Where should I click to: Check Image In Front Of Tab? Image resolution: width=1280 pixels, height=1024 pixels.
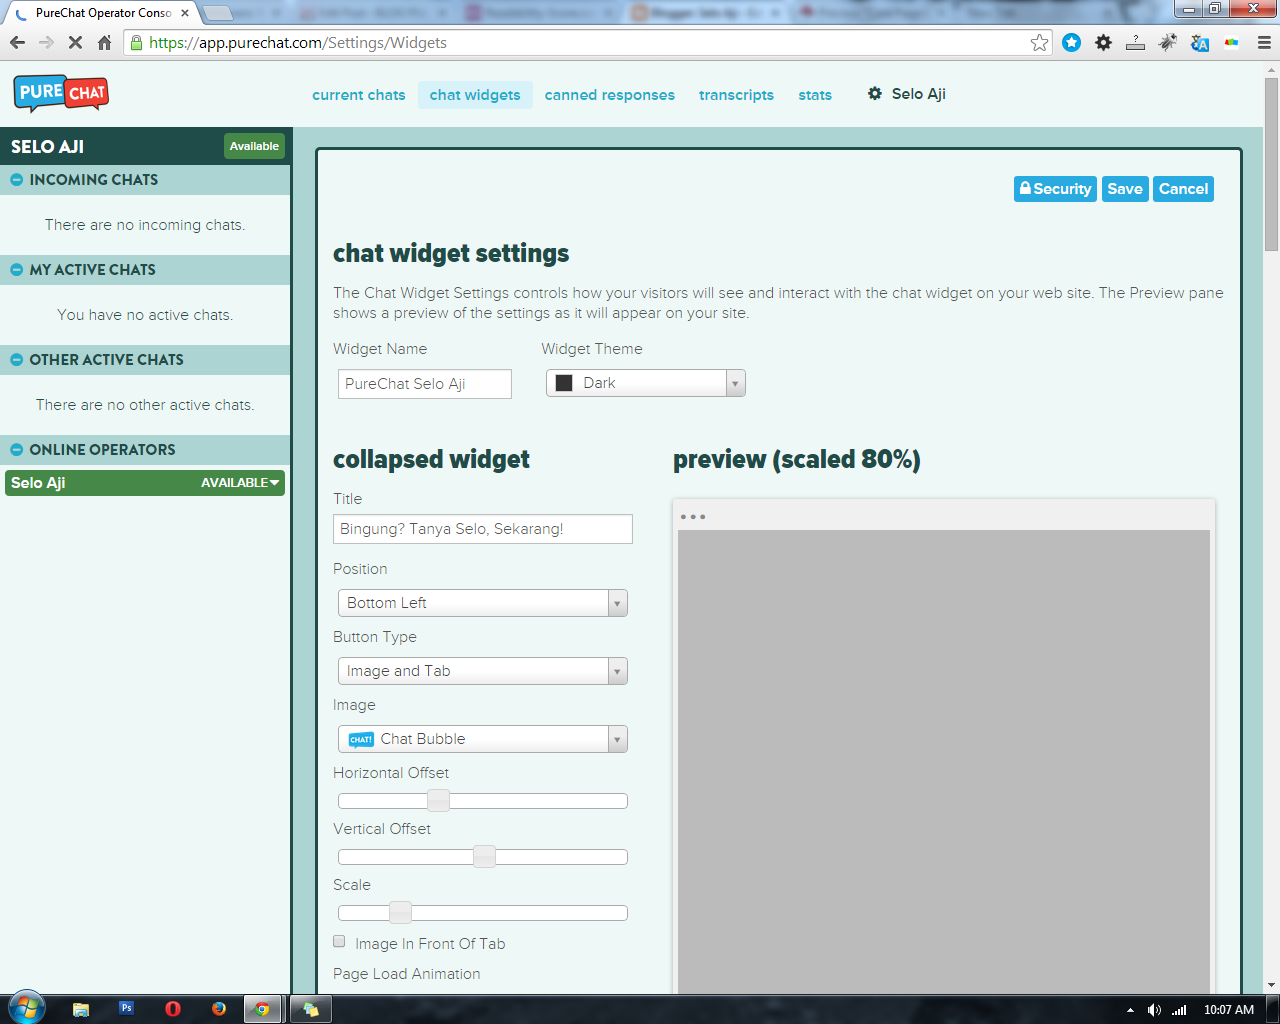pyautogui.click(x=339, y=942)
